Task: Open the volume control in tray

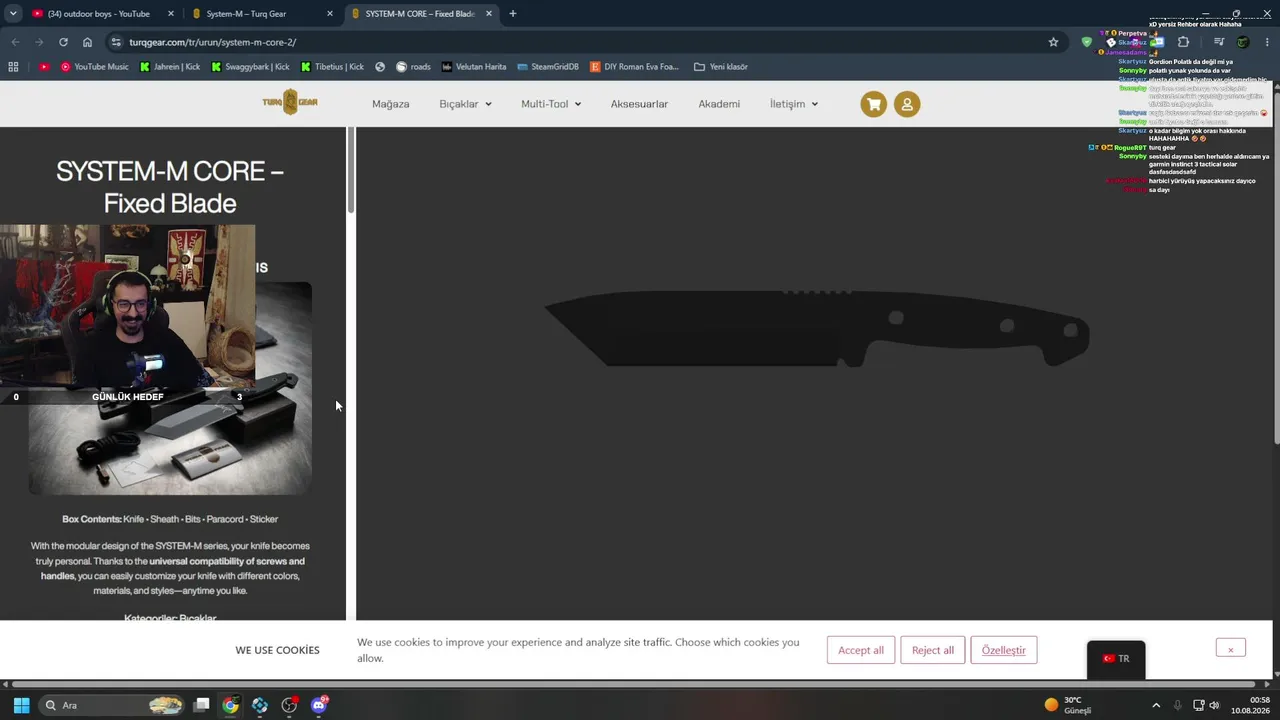Action: tap(1214, 705)
